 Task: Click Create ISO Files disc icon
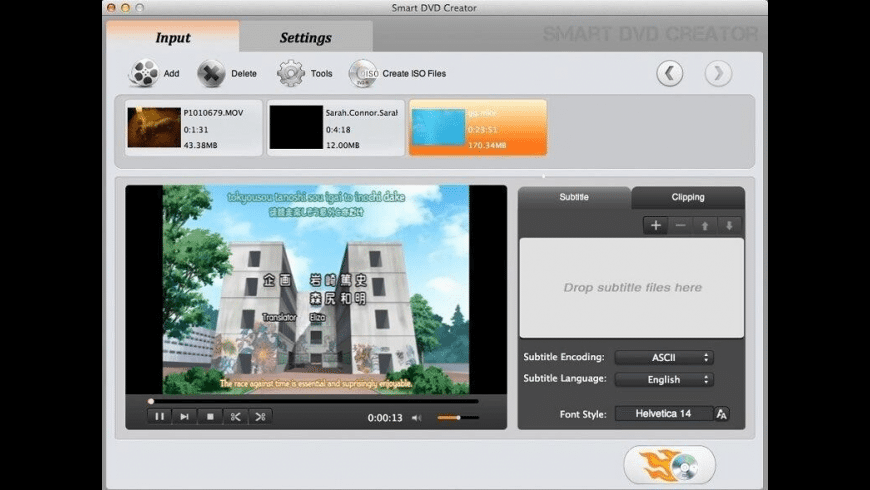[x=363, y=73]
